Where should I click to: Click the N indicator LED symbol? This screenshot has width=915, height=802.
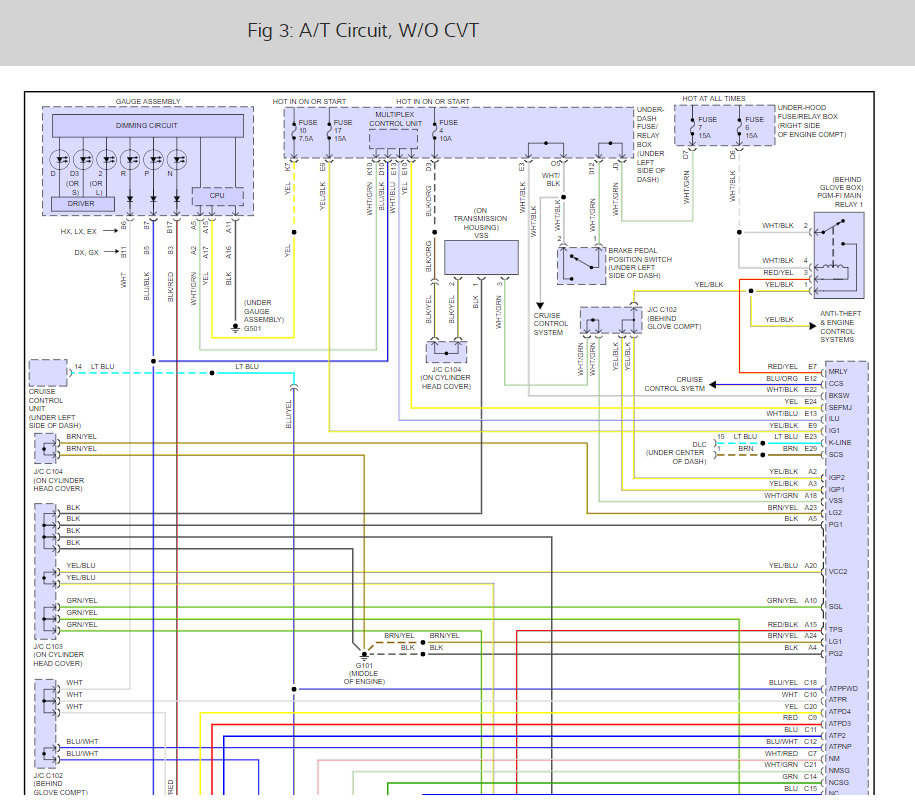pyautogui.click(x=177, y=159)
